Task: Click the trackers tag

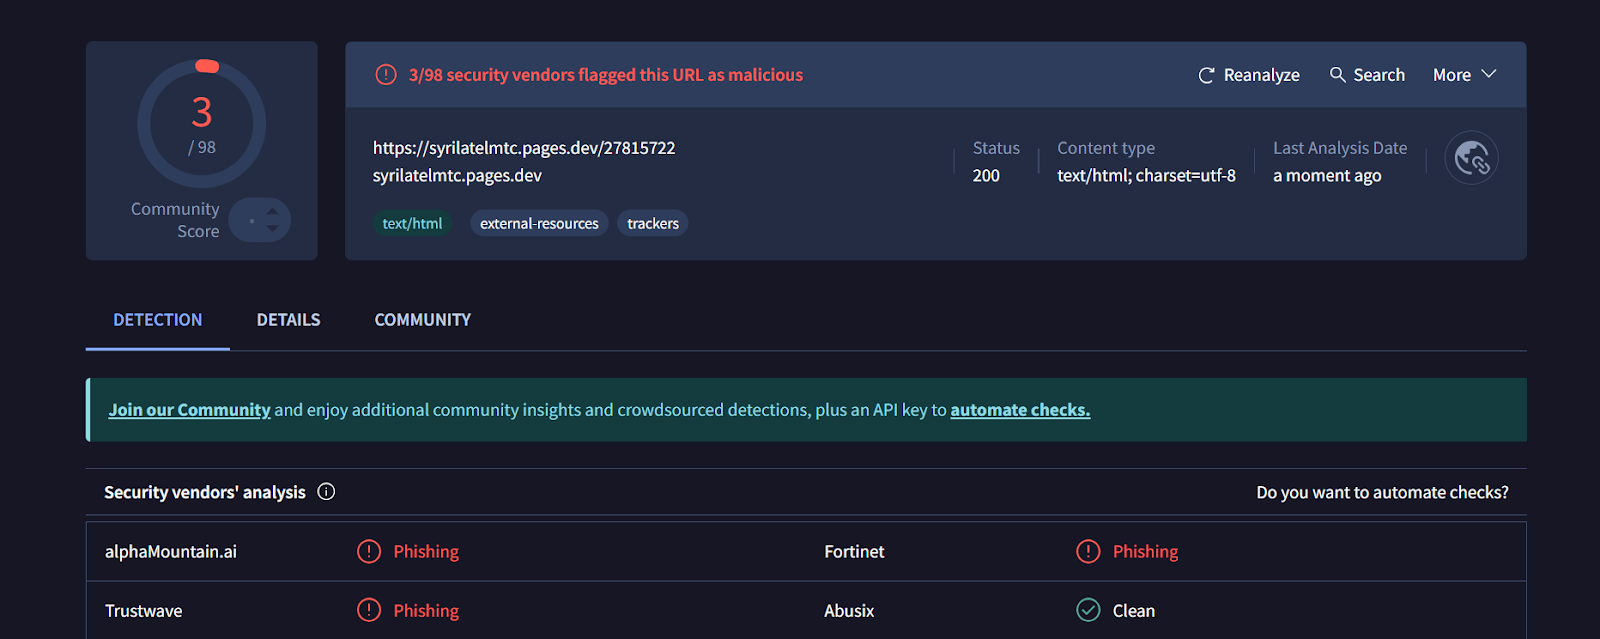Action: point(653,224)
